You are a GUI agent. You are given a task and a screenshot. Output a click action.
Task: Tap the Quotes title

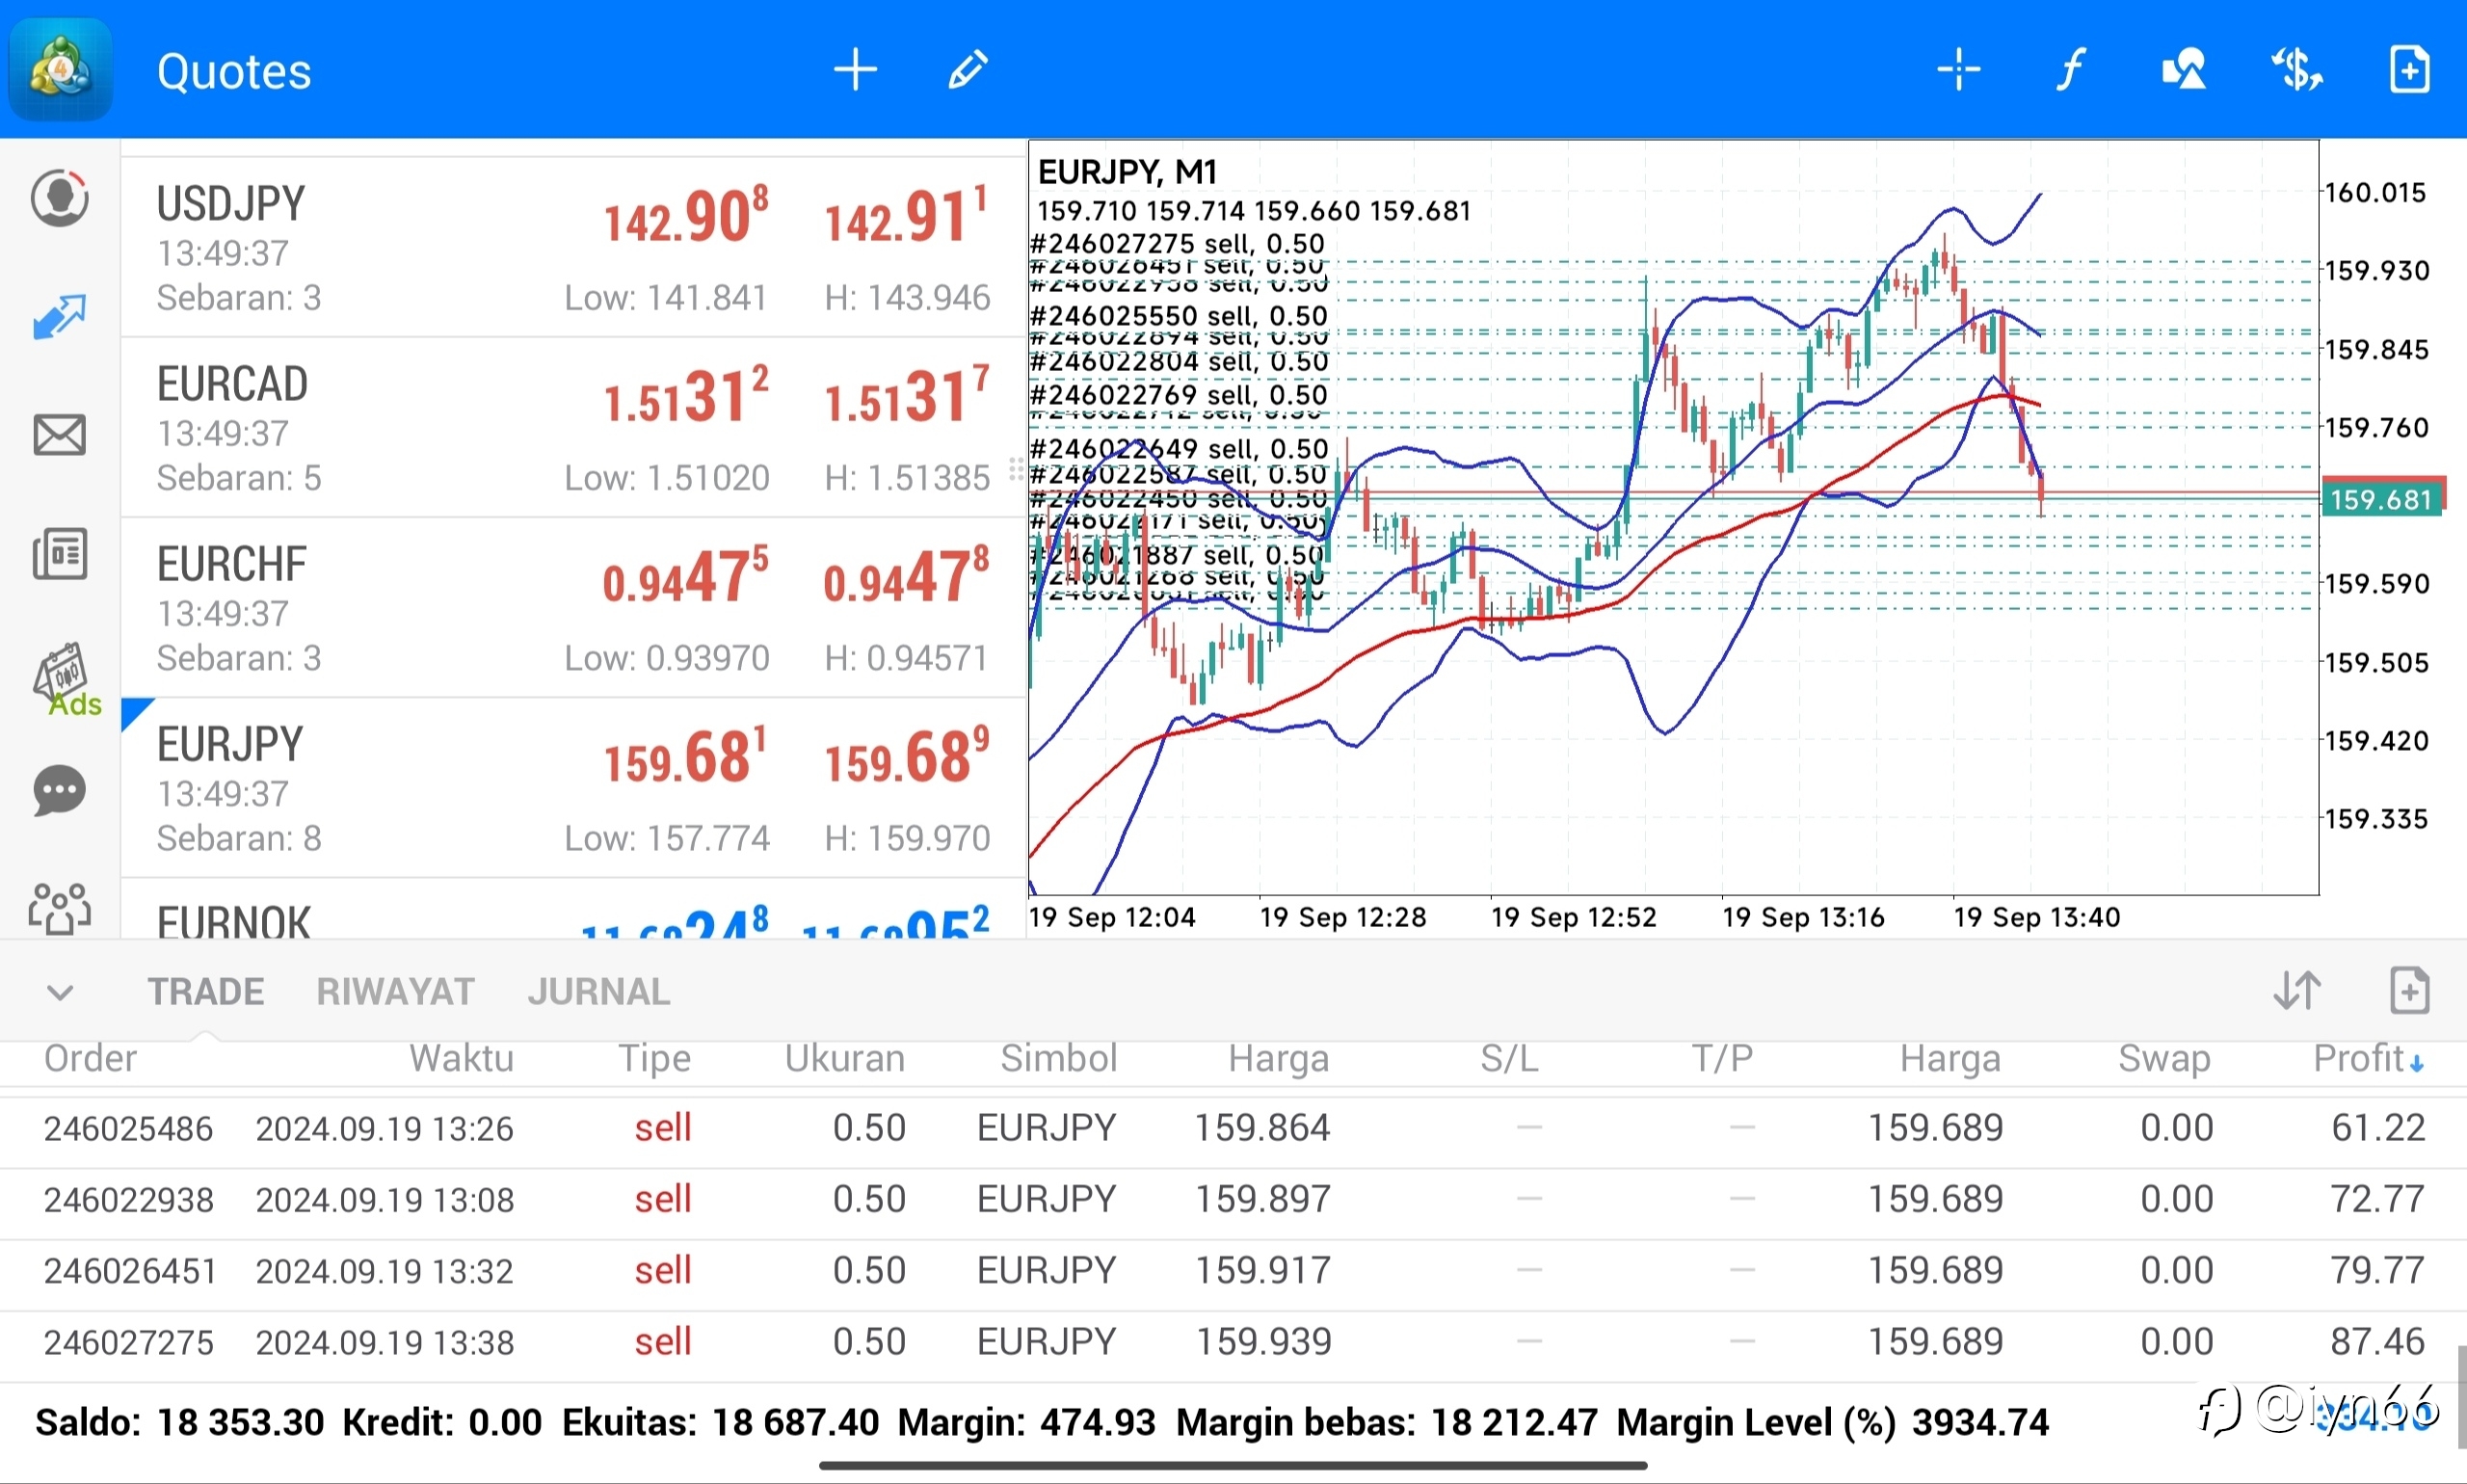[234, 72]
